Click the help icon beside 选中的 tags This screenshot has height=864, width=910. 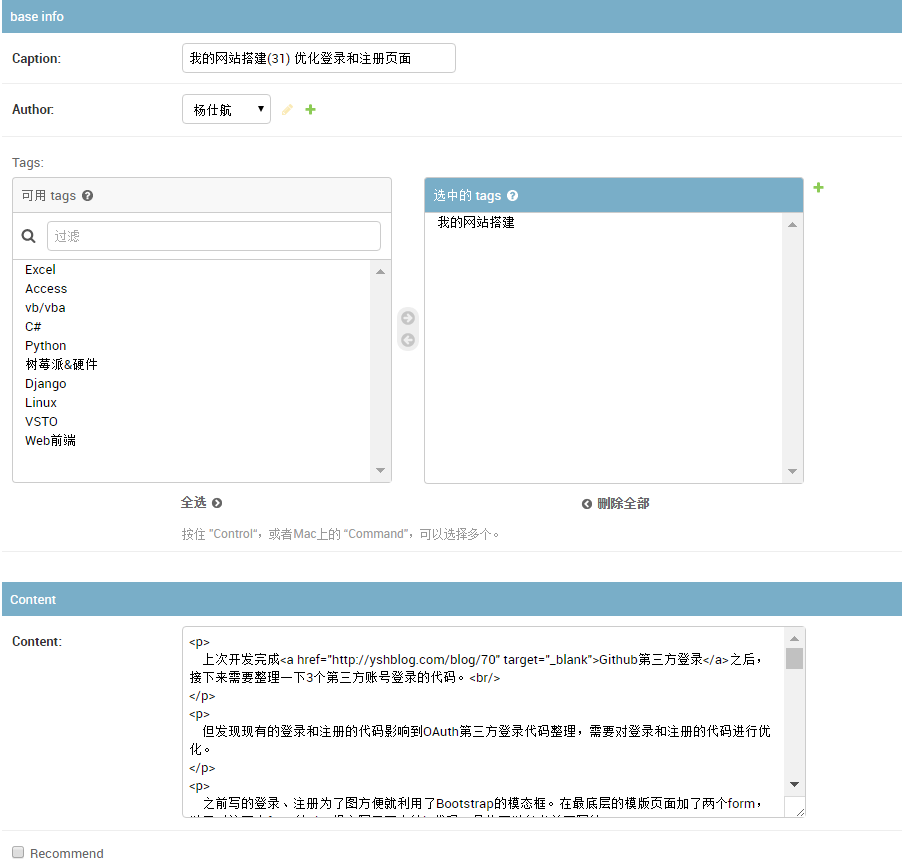[512, 196]
